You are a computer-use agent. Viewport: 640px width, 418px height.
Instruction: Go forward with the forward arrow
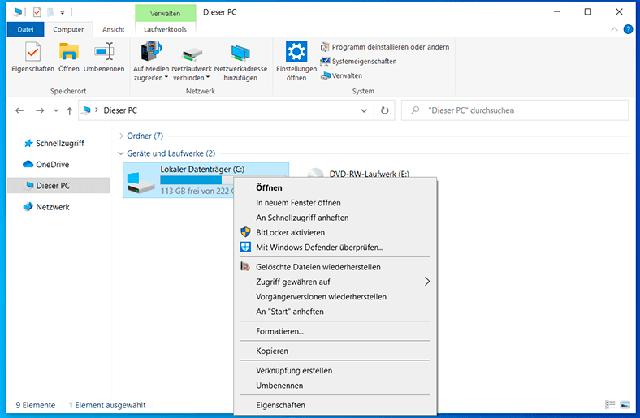[40, 111]
